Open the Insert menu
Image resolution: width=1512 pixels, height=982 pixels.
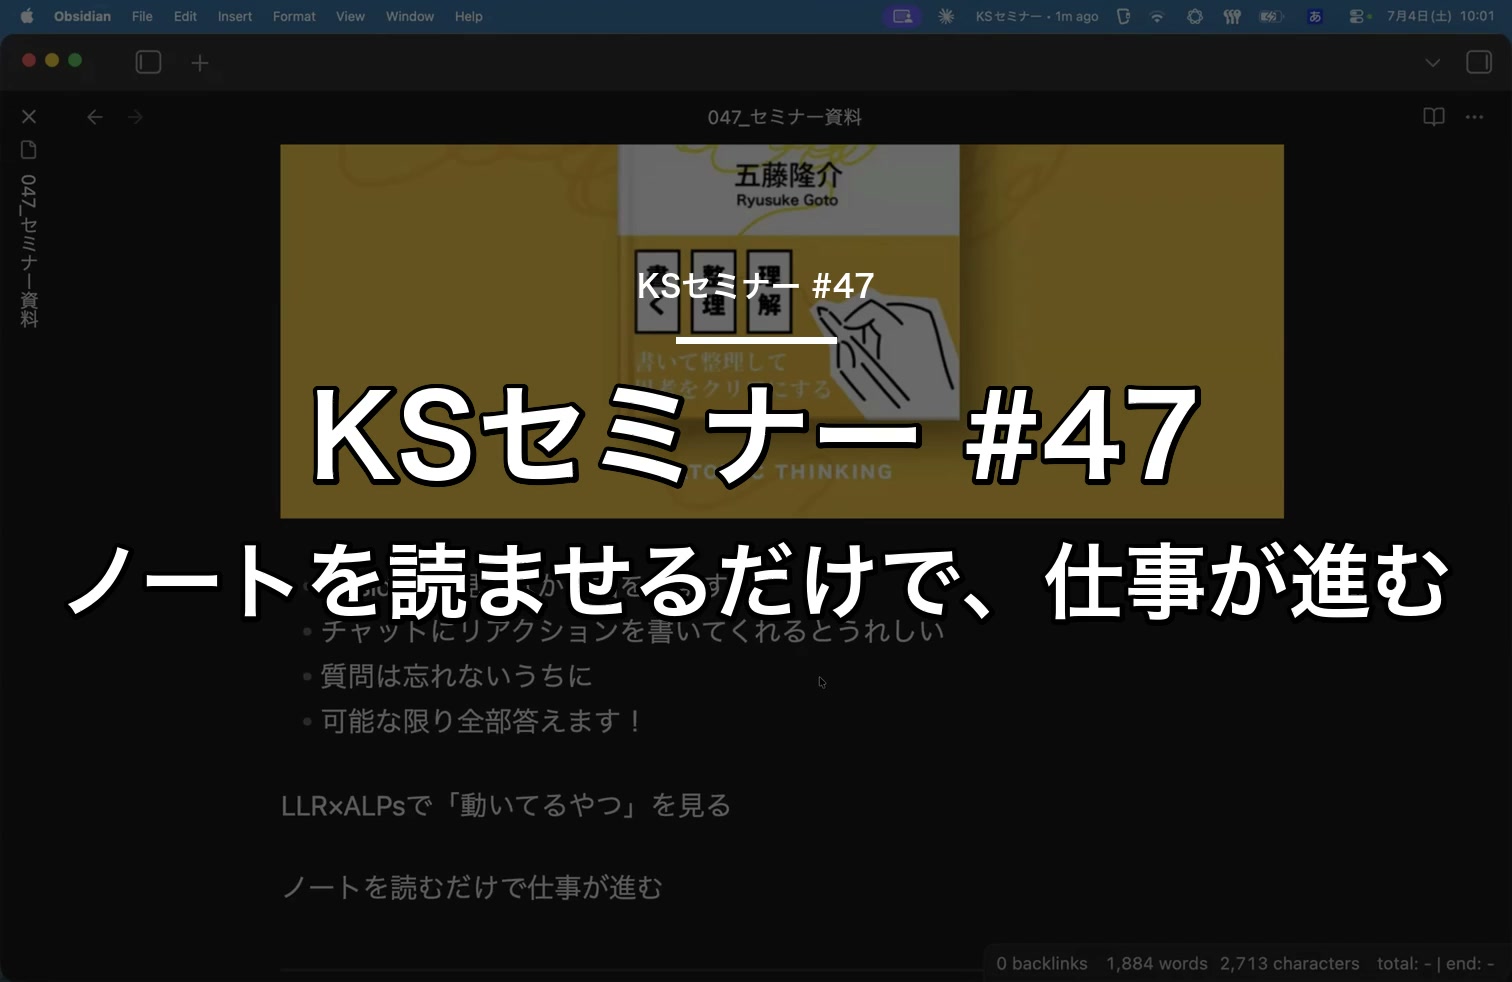click(x=235, y=16)
